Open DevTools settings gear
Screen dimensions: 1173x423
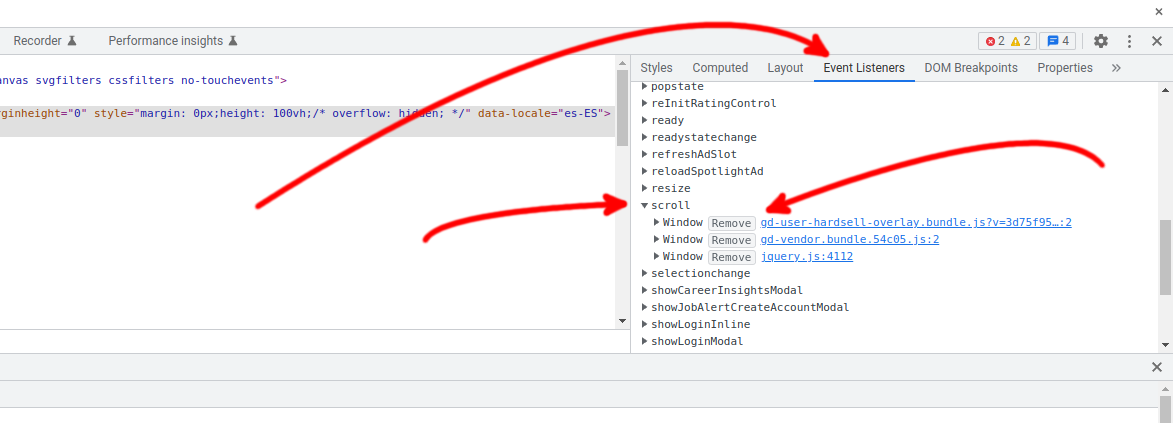click(x=1101, y=41)
